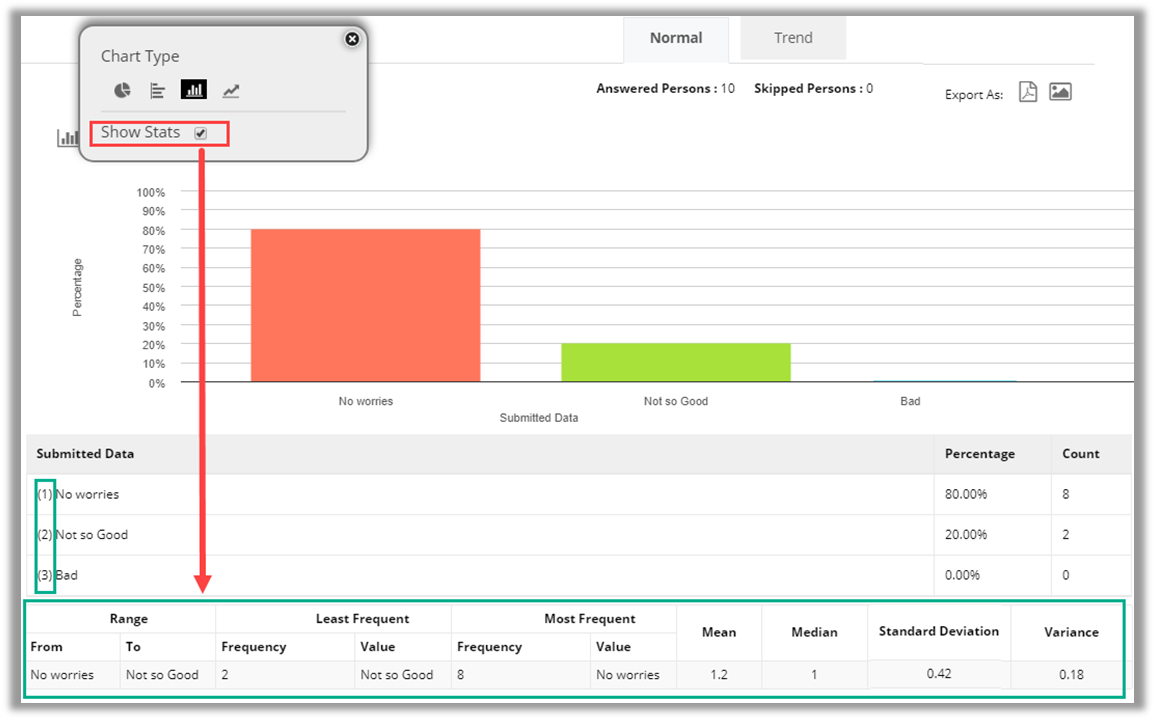The height and width of the screenshot is (720, 1156).
Task: Click the Count column header
Action: coord(1080,454)
